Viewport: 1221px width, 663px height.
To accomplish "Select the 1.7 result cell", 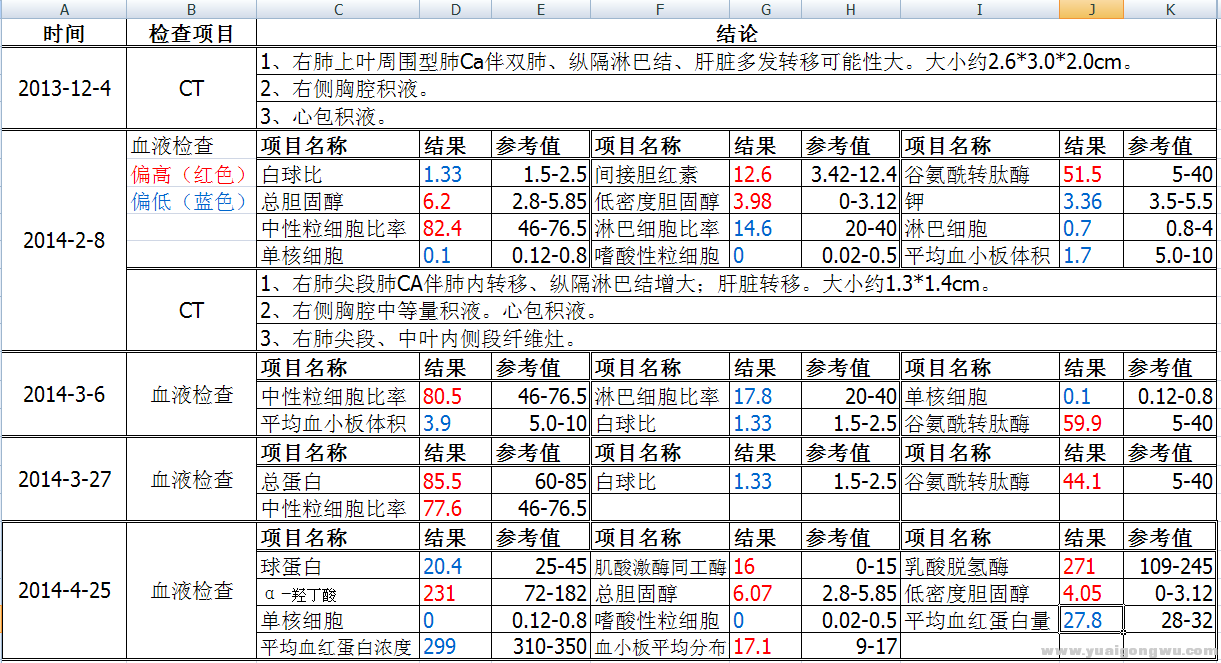I will [x=1092, y=255].
